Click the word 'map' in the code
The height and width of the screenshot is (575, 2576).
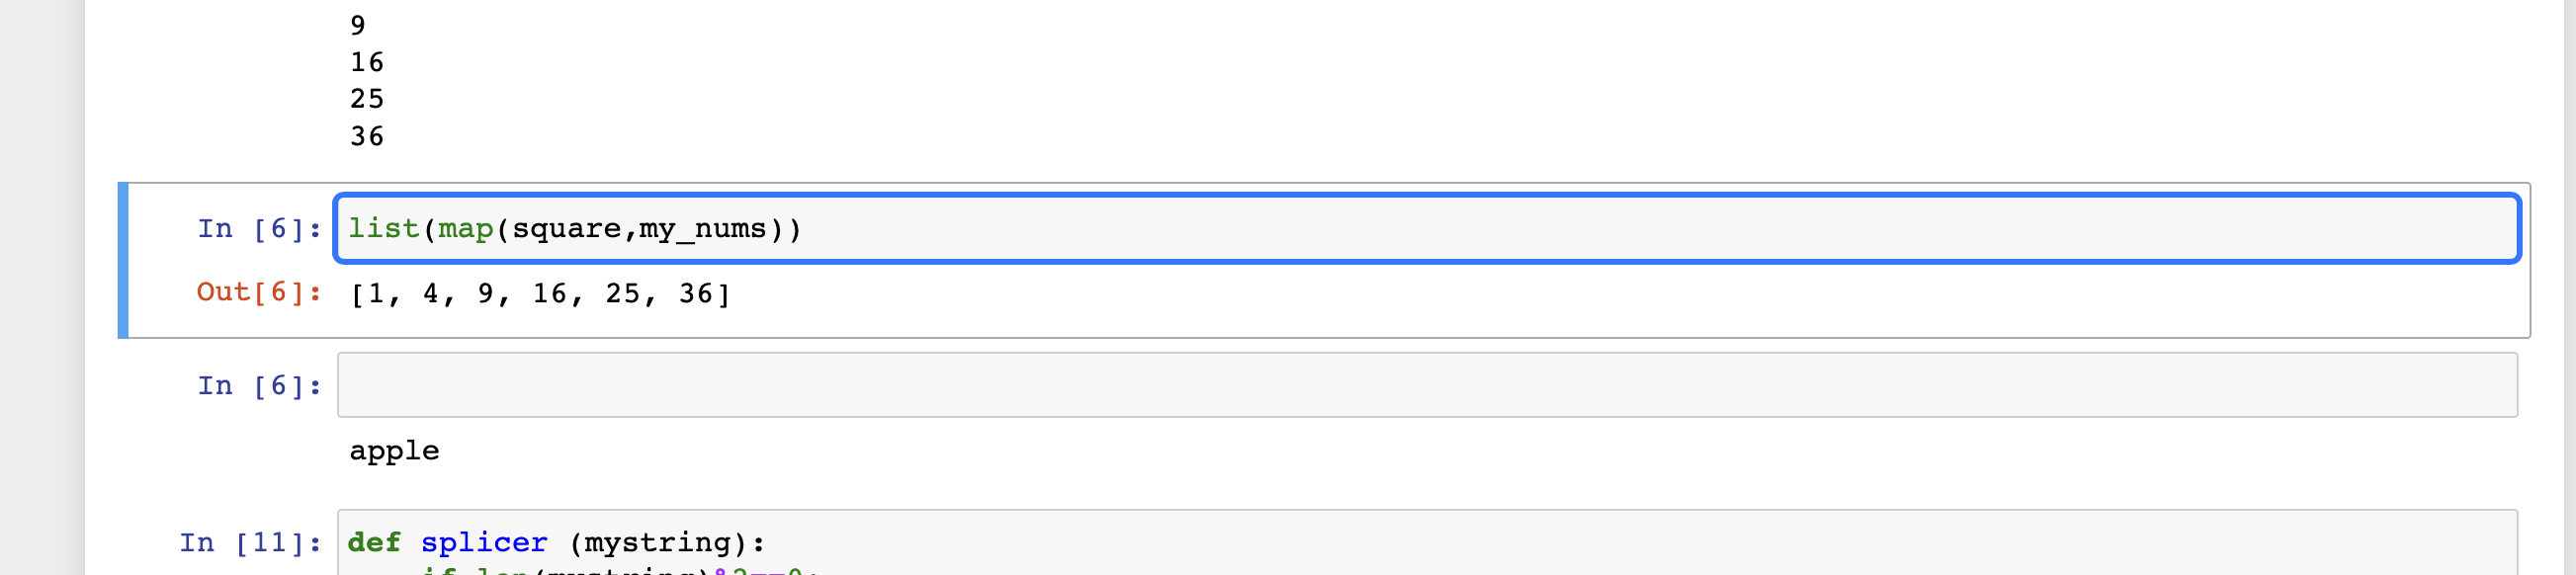pyautogui.click(x=466, y=229)
